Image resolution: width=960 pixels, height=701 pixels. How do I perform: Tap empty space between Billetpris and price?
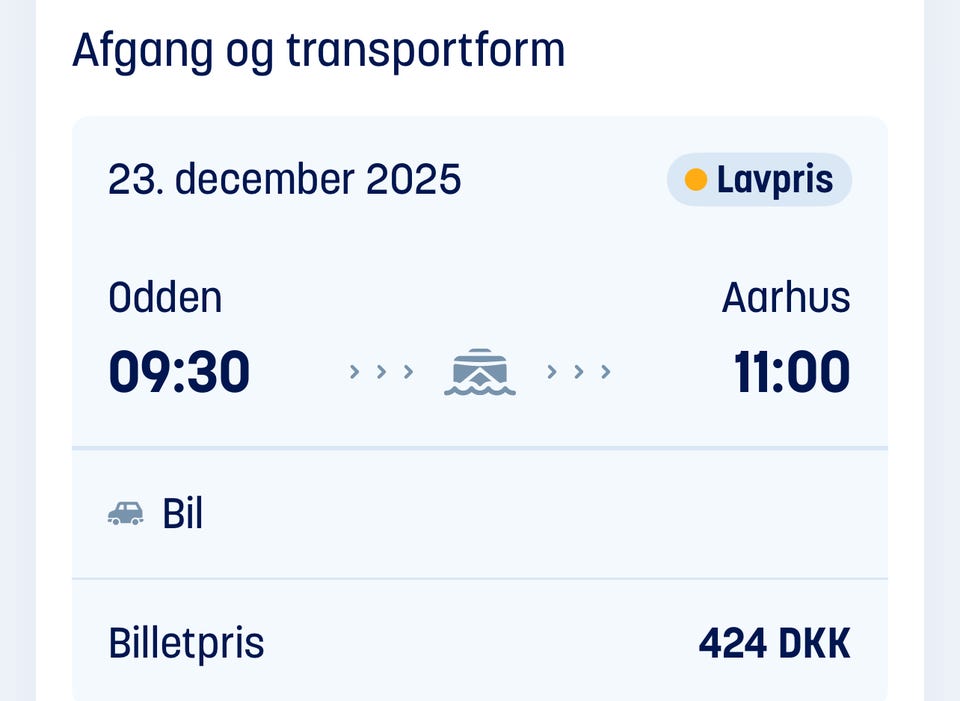click(x=480, y=643)
